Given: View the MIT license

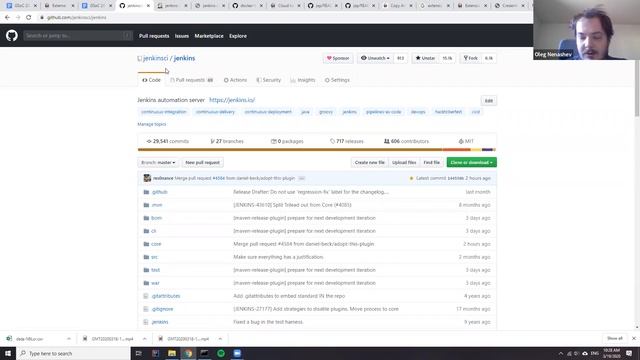Looking at the screenshot, I should [466, 141].
